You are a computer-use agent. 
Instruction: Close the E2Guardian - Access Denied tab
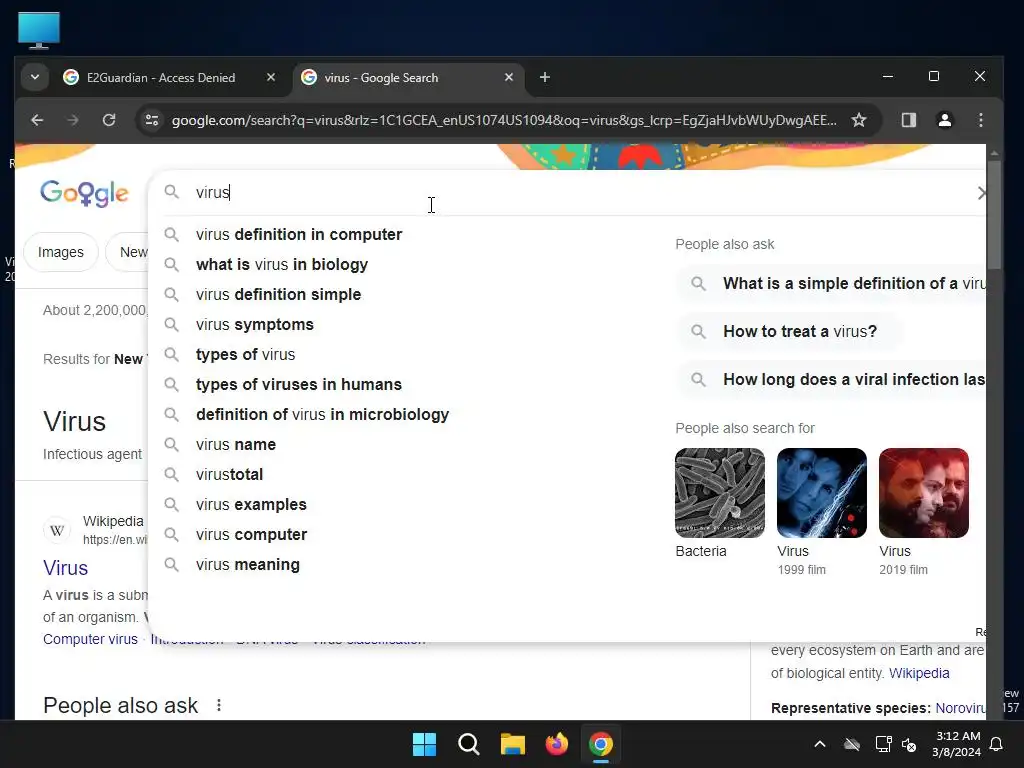[271, 77]
